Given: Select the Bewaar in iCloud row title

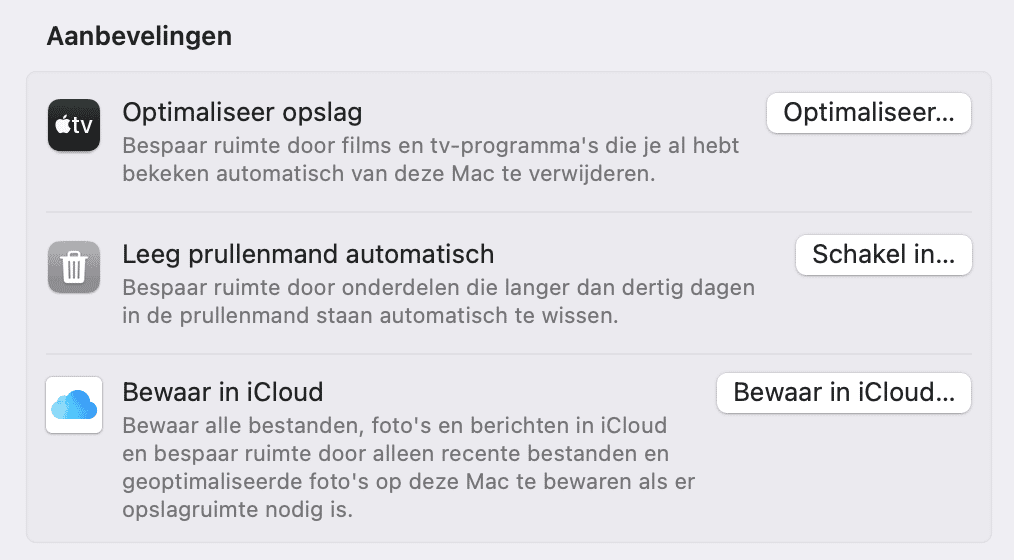Looking at the screenshot, I should tap(222, 392).
